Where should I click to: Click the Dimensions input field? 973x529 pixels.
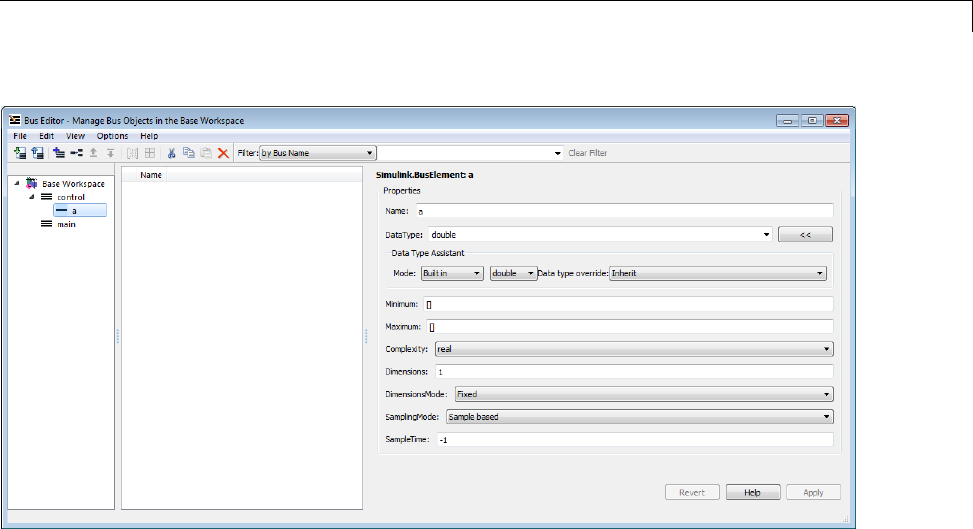click(634, 372)
